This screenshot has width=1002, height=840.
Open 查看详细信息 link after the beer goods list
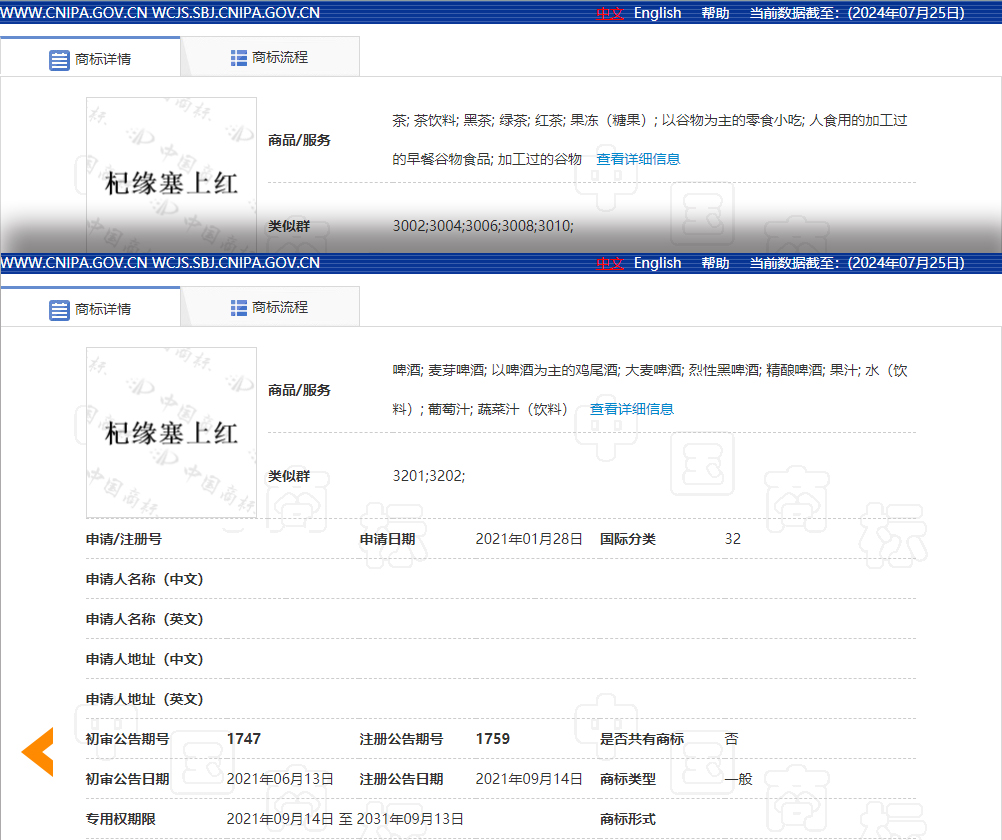631,409
